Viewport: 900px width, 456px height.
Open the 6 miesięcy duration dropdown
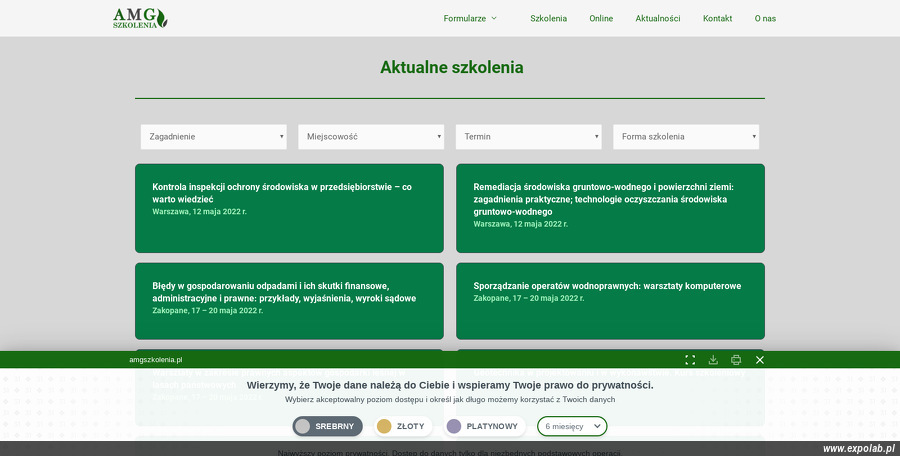(x=572, y=426)
